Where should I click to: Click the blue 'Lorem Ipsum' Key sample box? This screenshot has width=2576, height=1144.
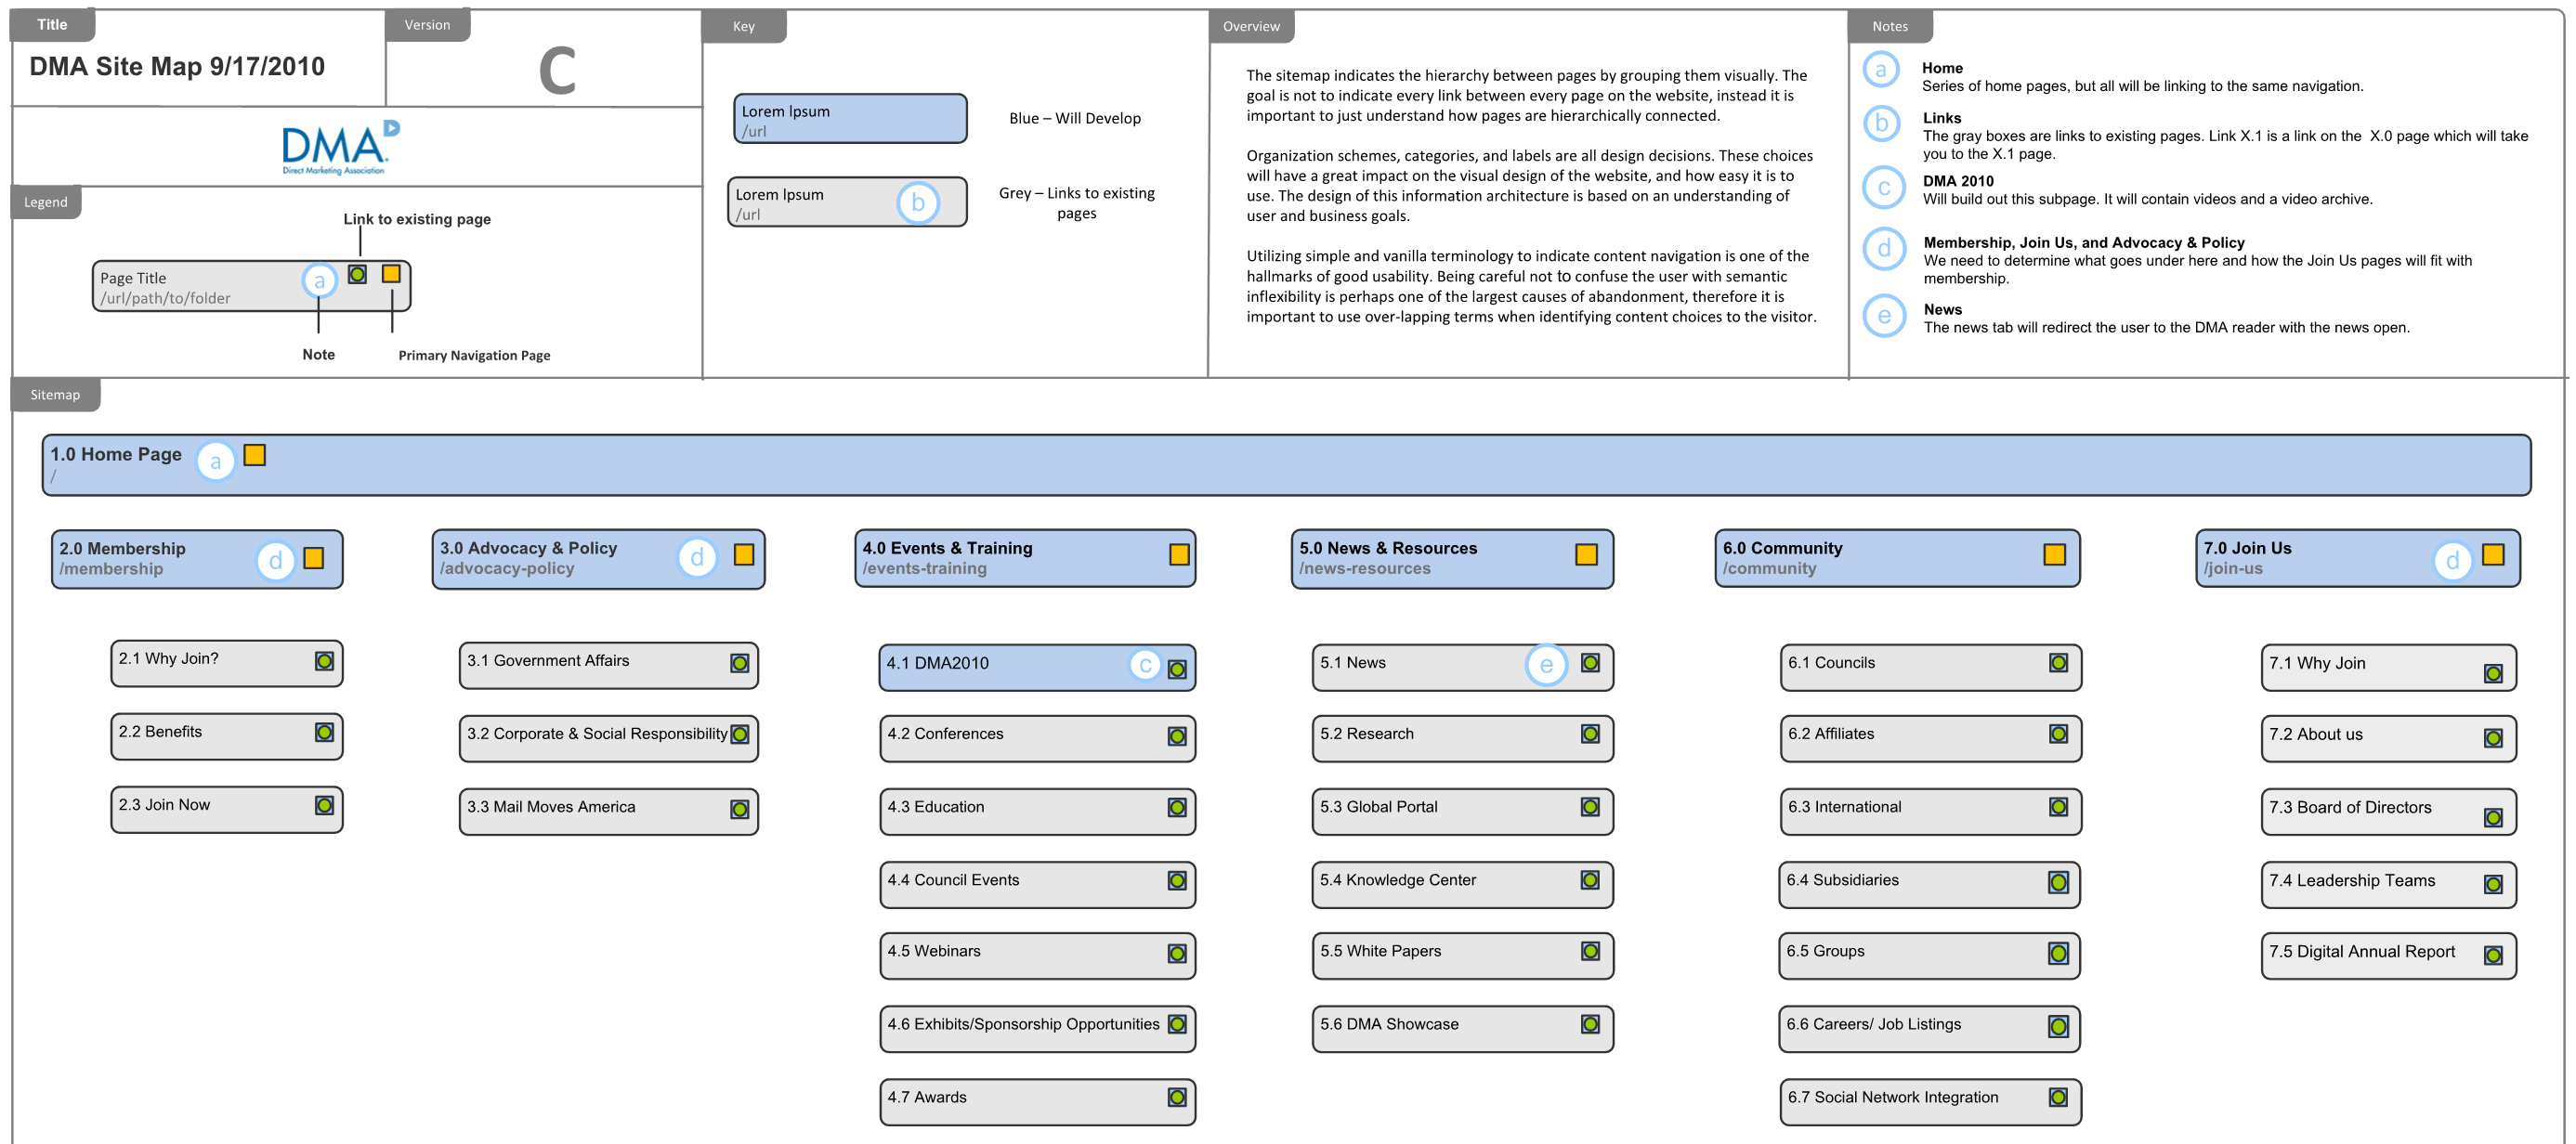850,119
